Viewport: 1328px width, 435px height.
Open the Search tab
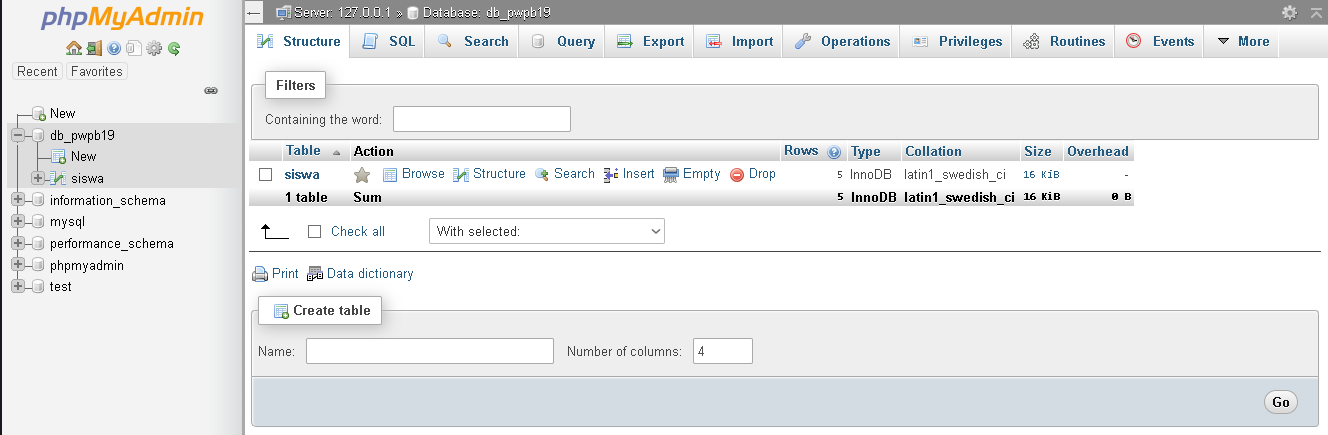point(473,42)
